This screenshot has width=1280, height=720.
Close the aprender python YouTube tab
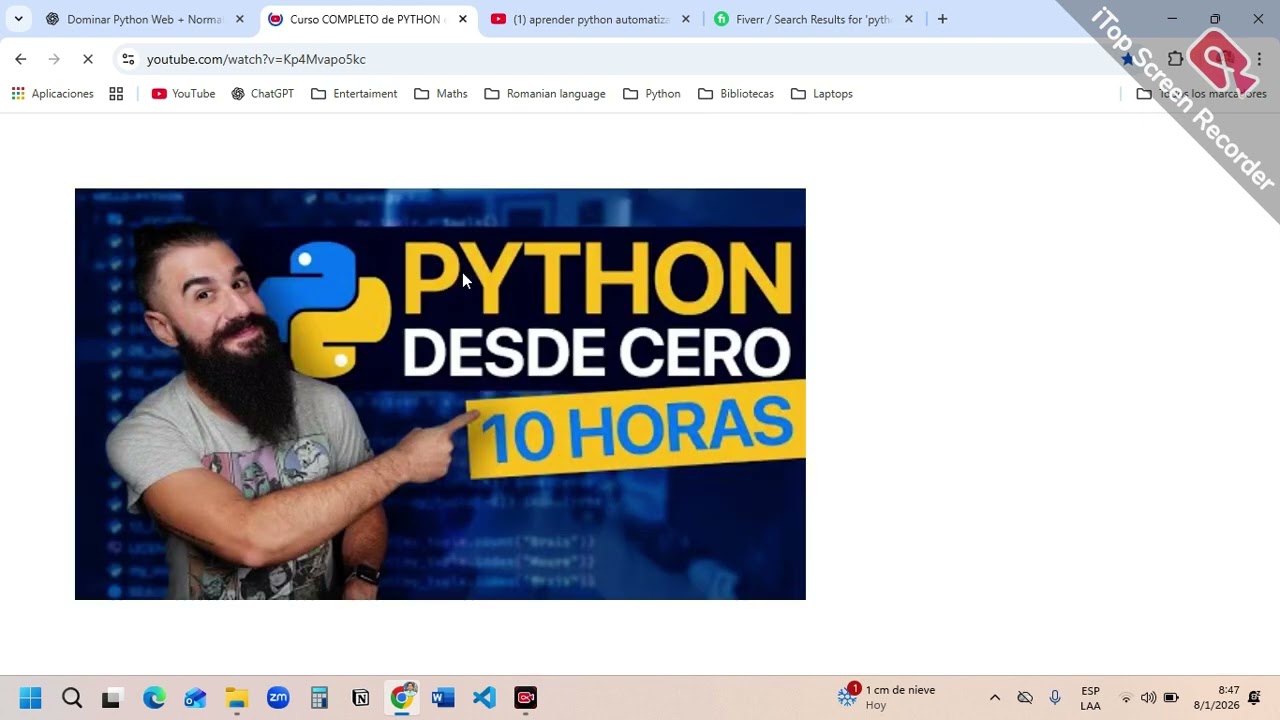pos(685,19)
